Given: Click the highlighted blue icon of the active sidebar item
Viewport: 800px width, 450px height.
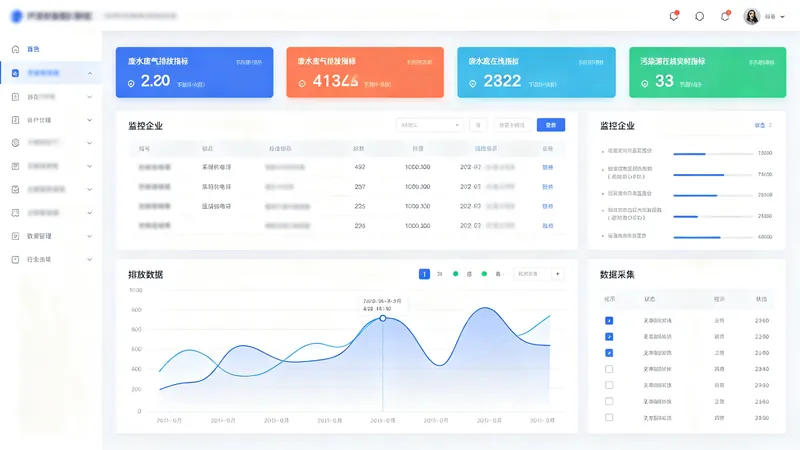Looking at the screenshot, I should click(15, 73).
